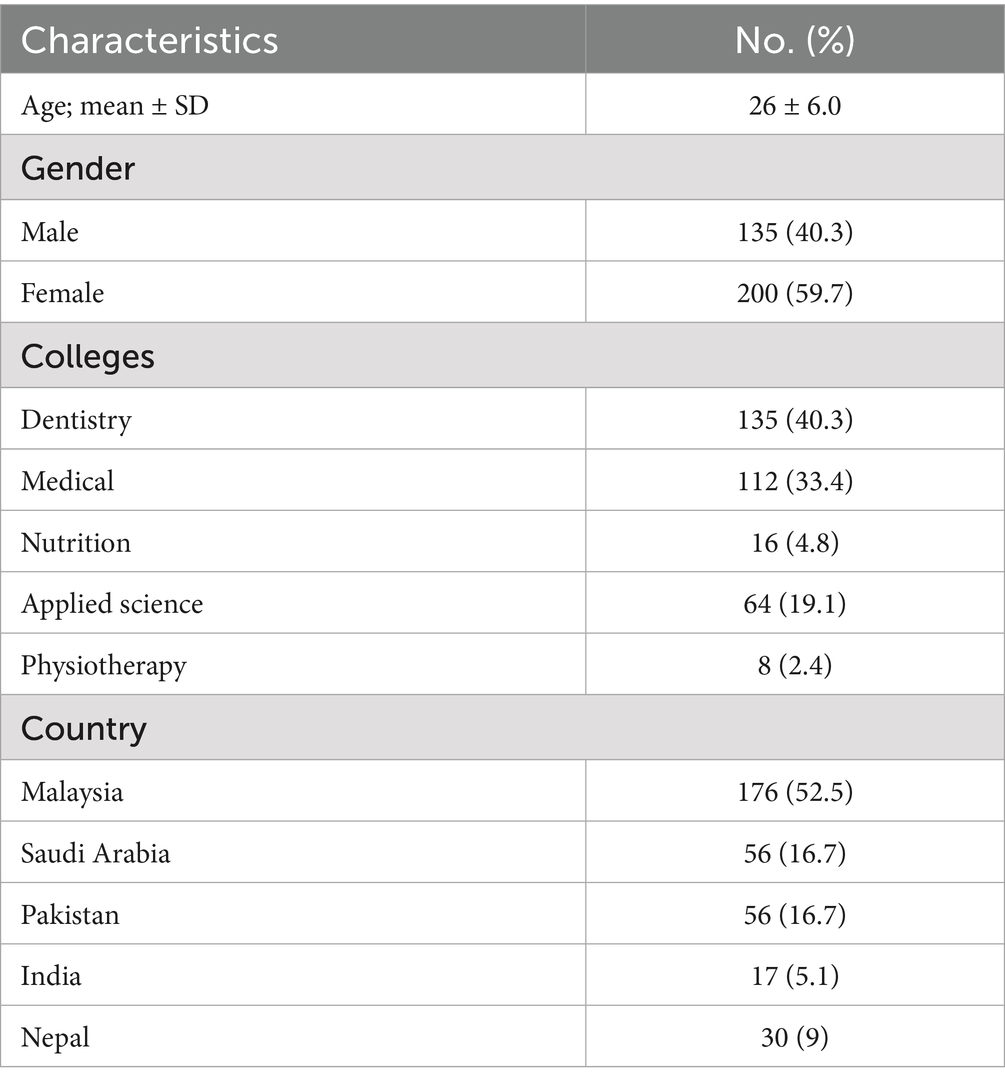This screenshot has width=1005, height=1085.
Task: Click the Dentistry row label
Action: click(x=76, y=420)
